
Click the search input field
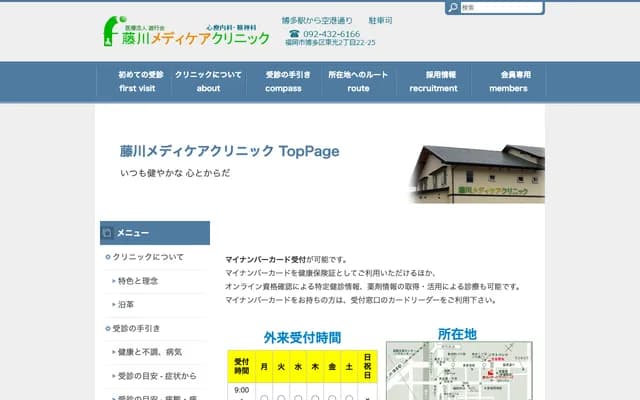tap(502, 7)
